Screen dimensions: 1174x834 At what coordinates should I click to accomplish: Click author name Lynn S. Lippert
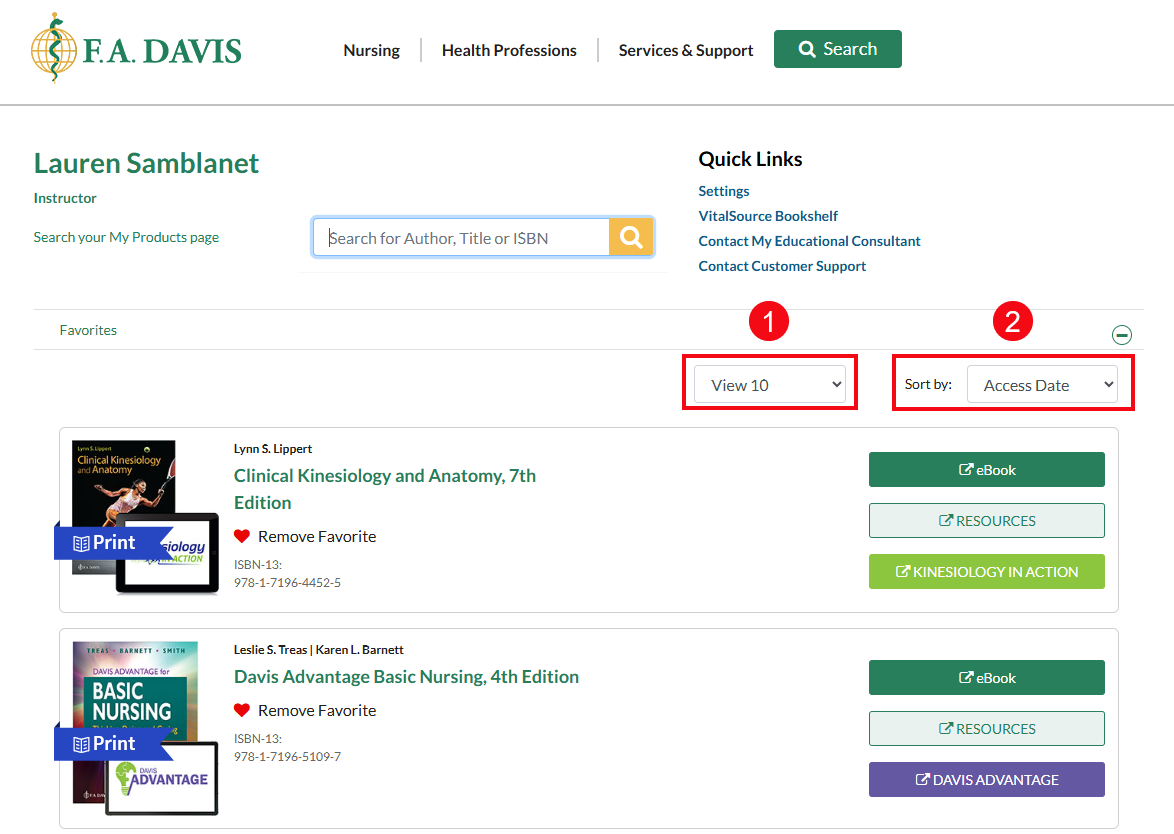273,448
